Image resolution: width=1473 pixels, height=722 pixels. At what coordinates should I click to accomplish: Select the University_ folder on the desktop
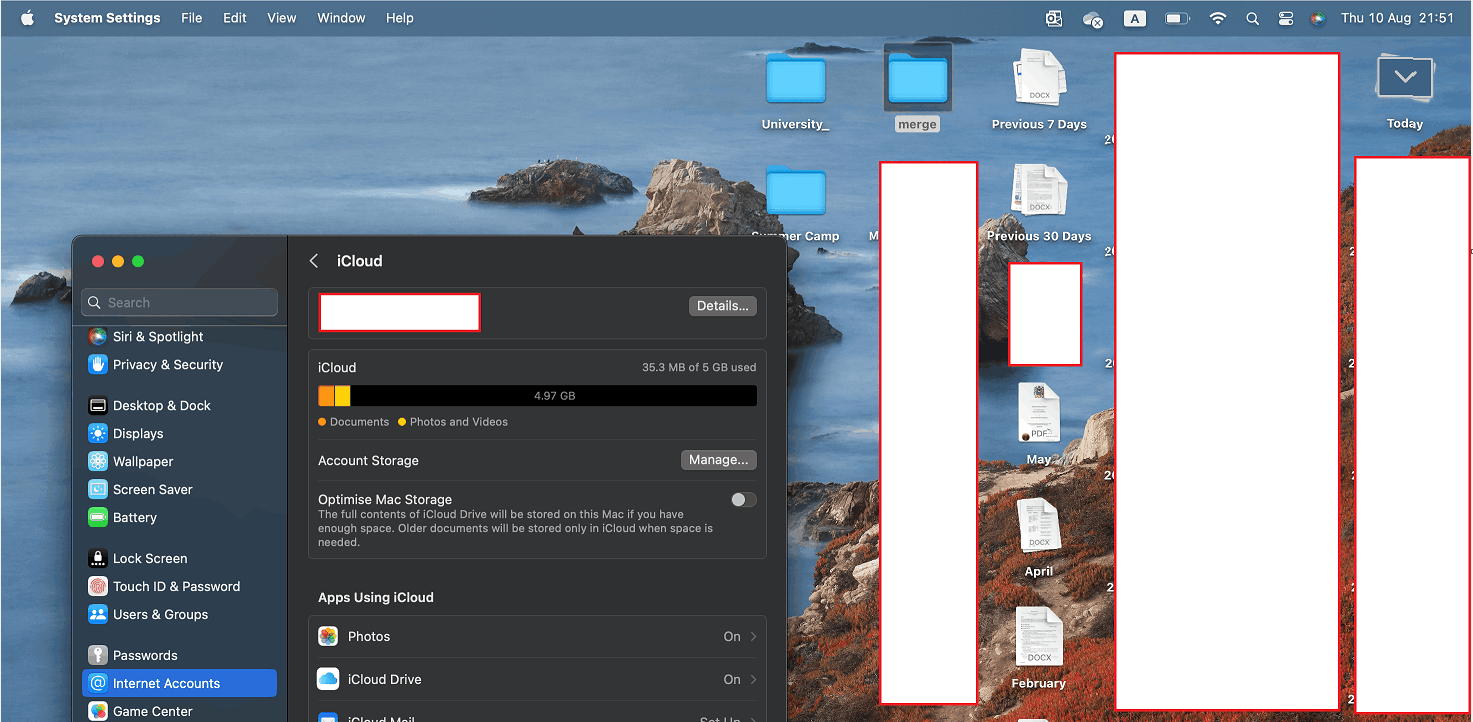pos(795,93)
